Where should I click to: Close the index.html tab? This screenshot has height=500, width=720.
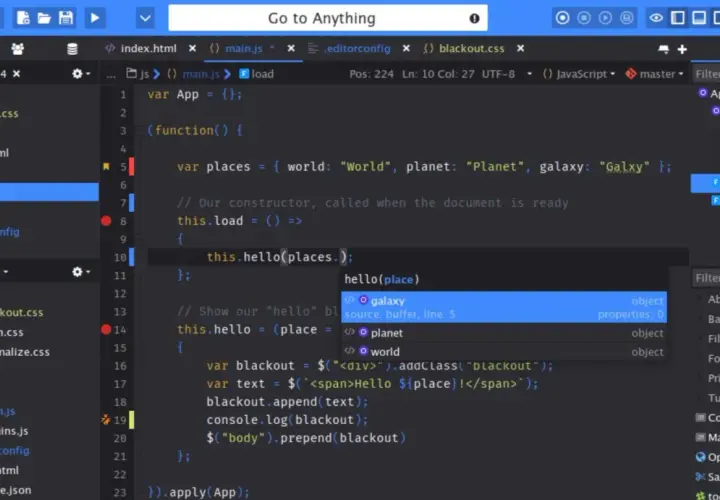pyautogui.click(x=192, y=48)
